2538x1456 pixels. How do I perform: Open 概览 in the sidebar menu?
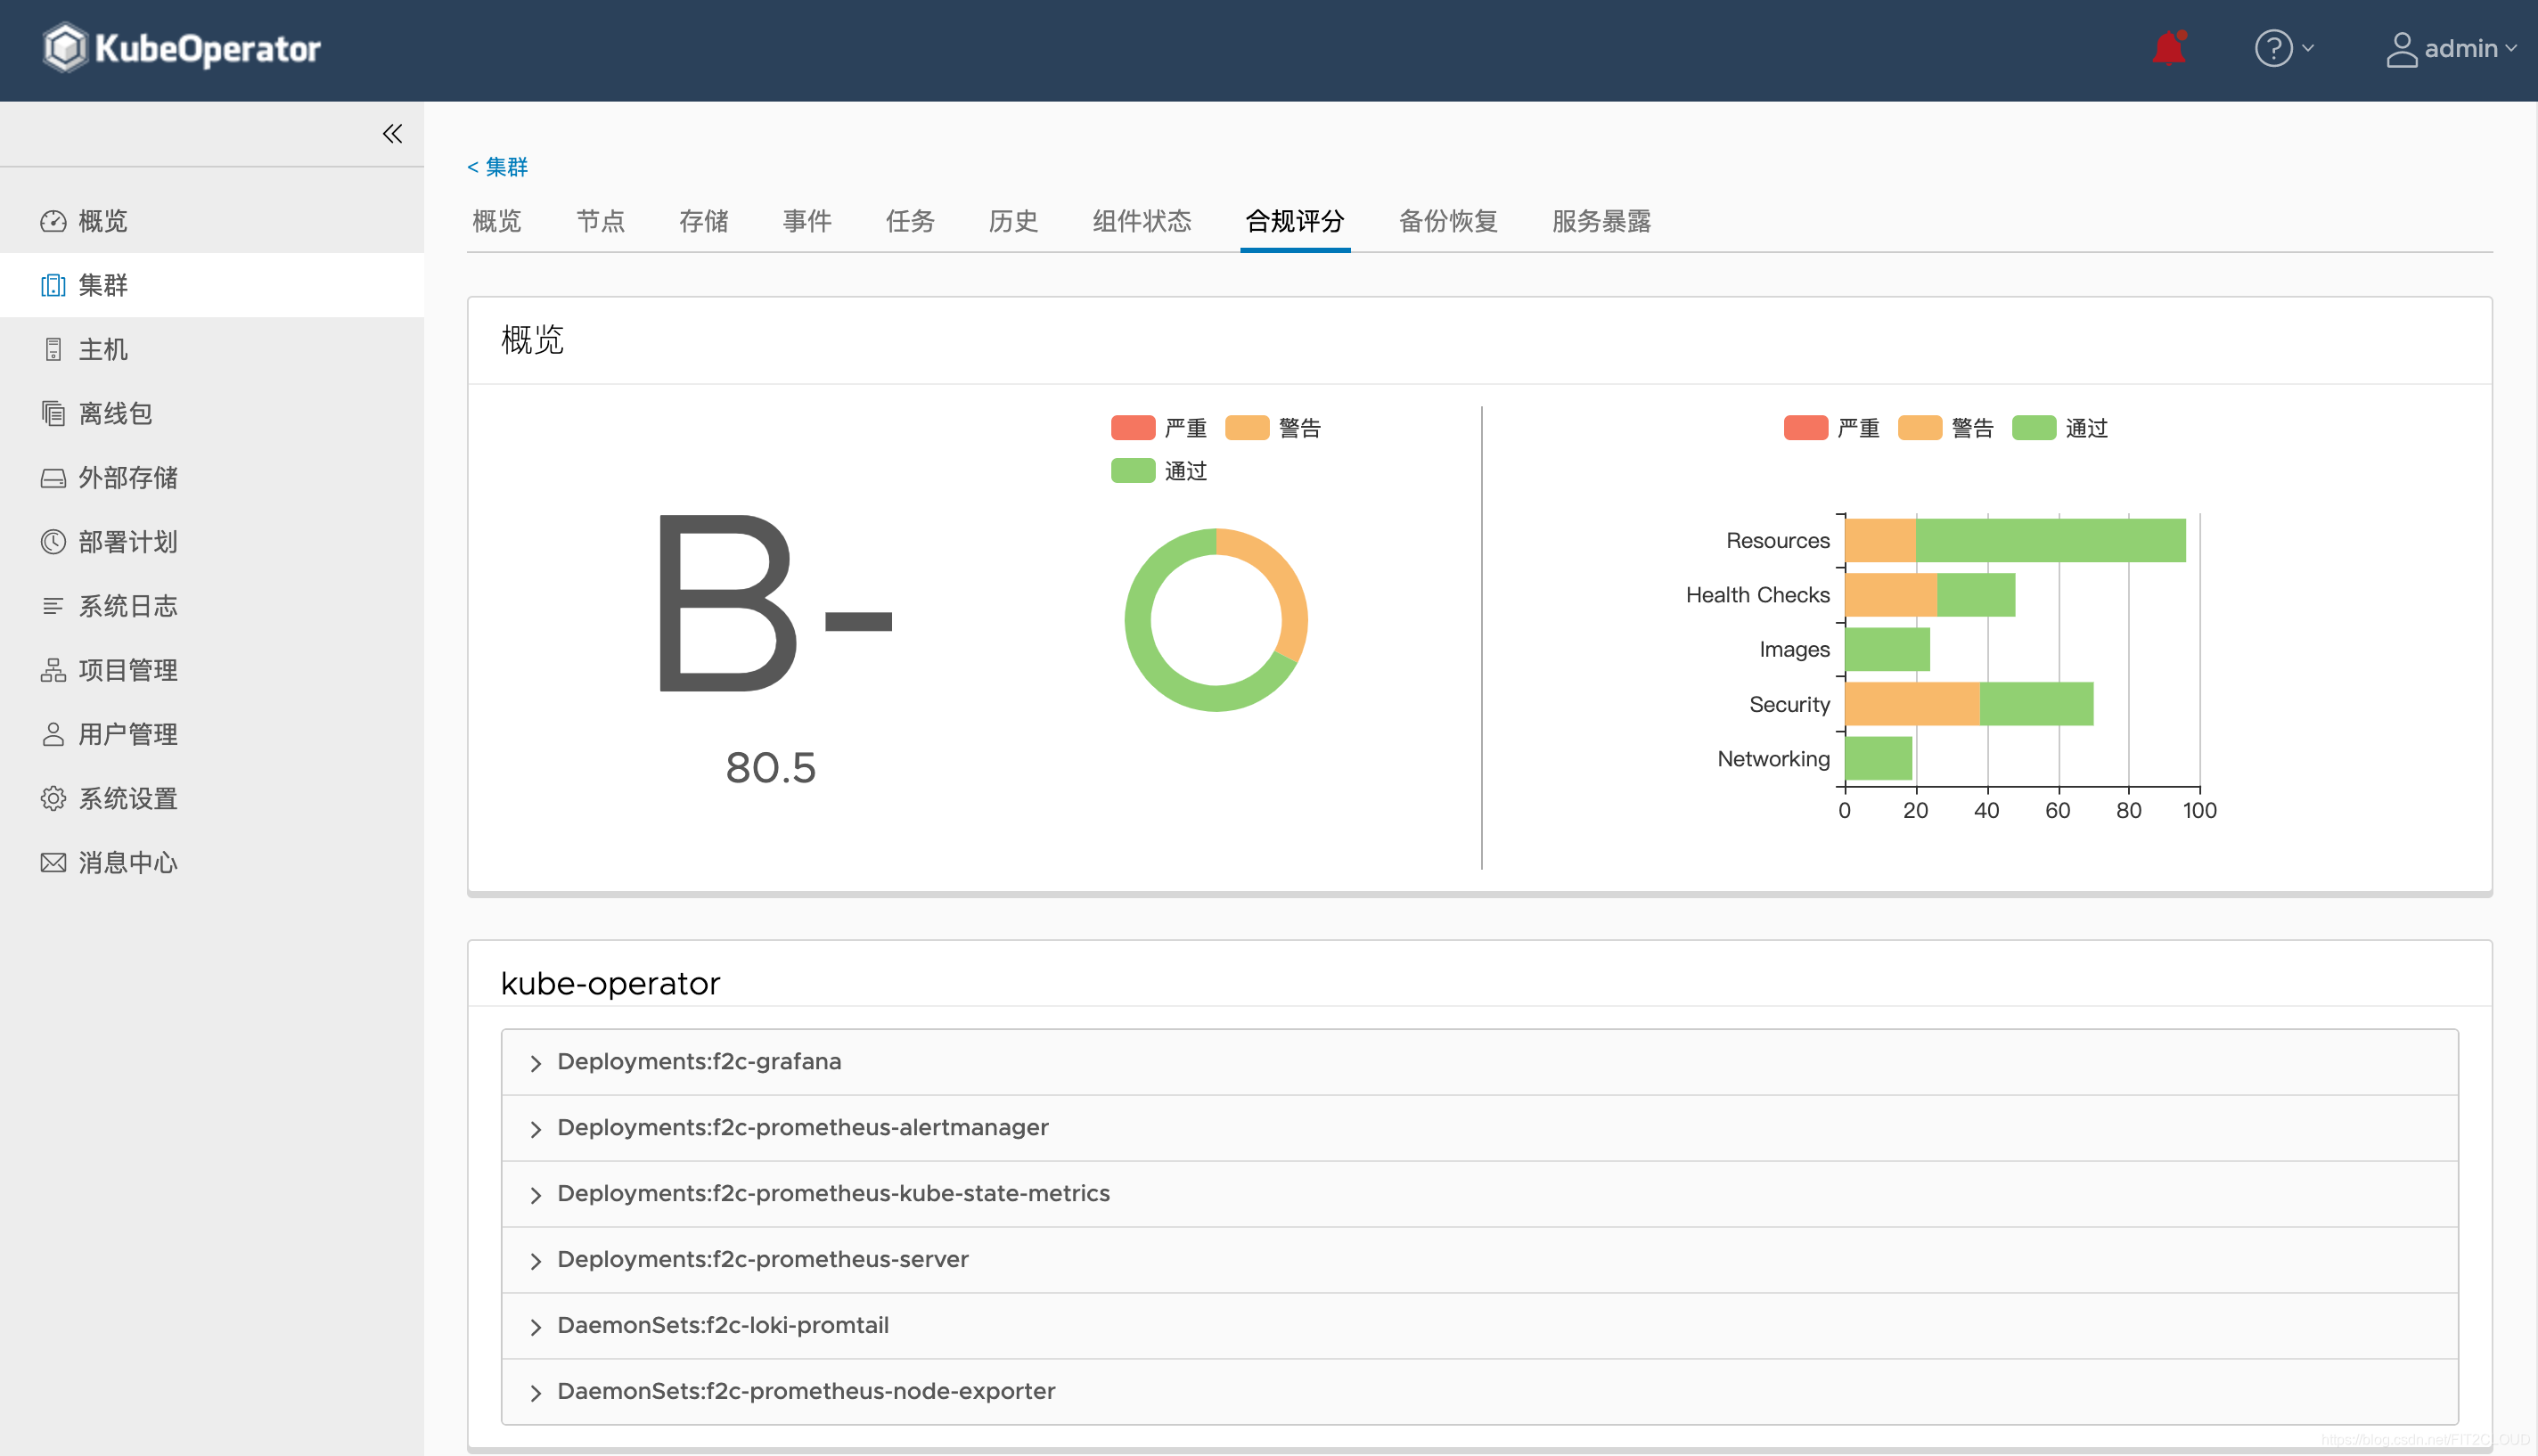(x=212, y=221)
